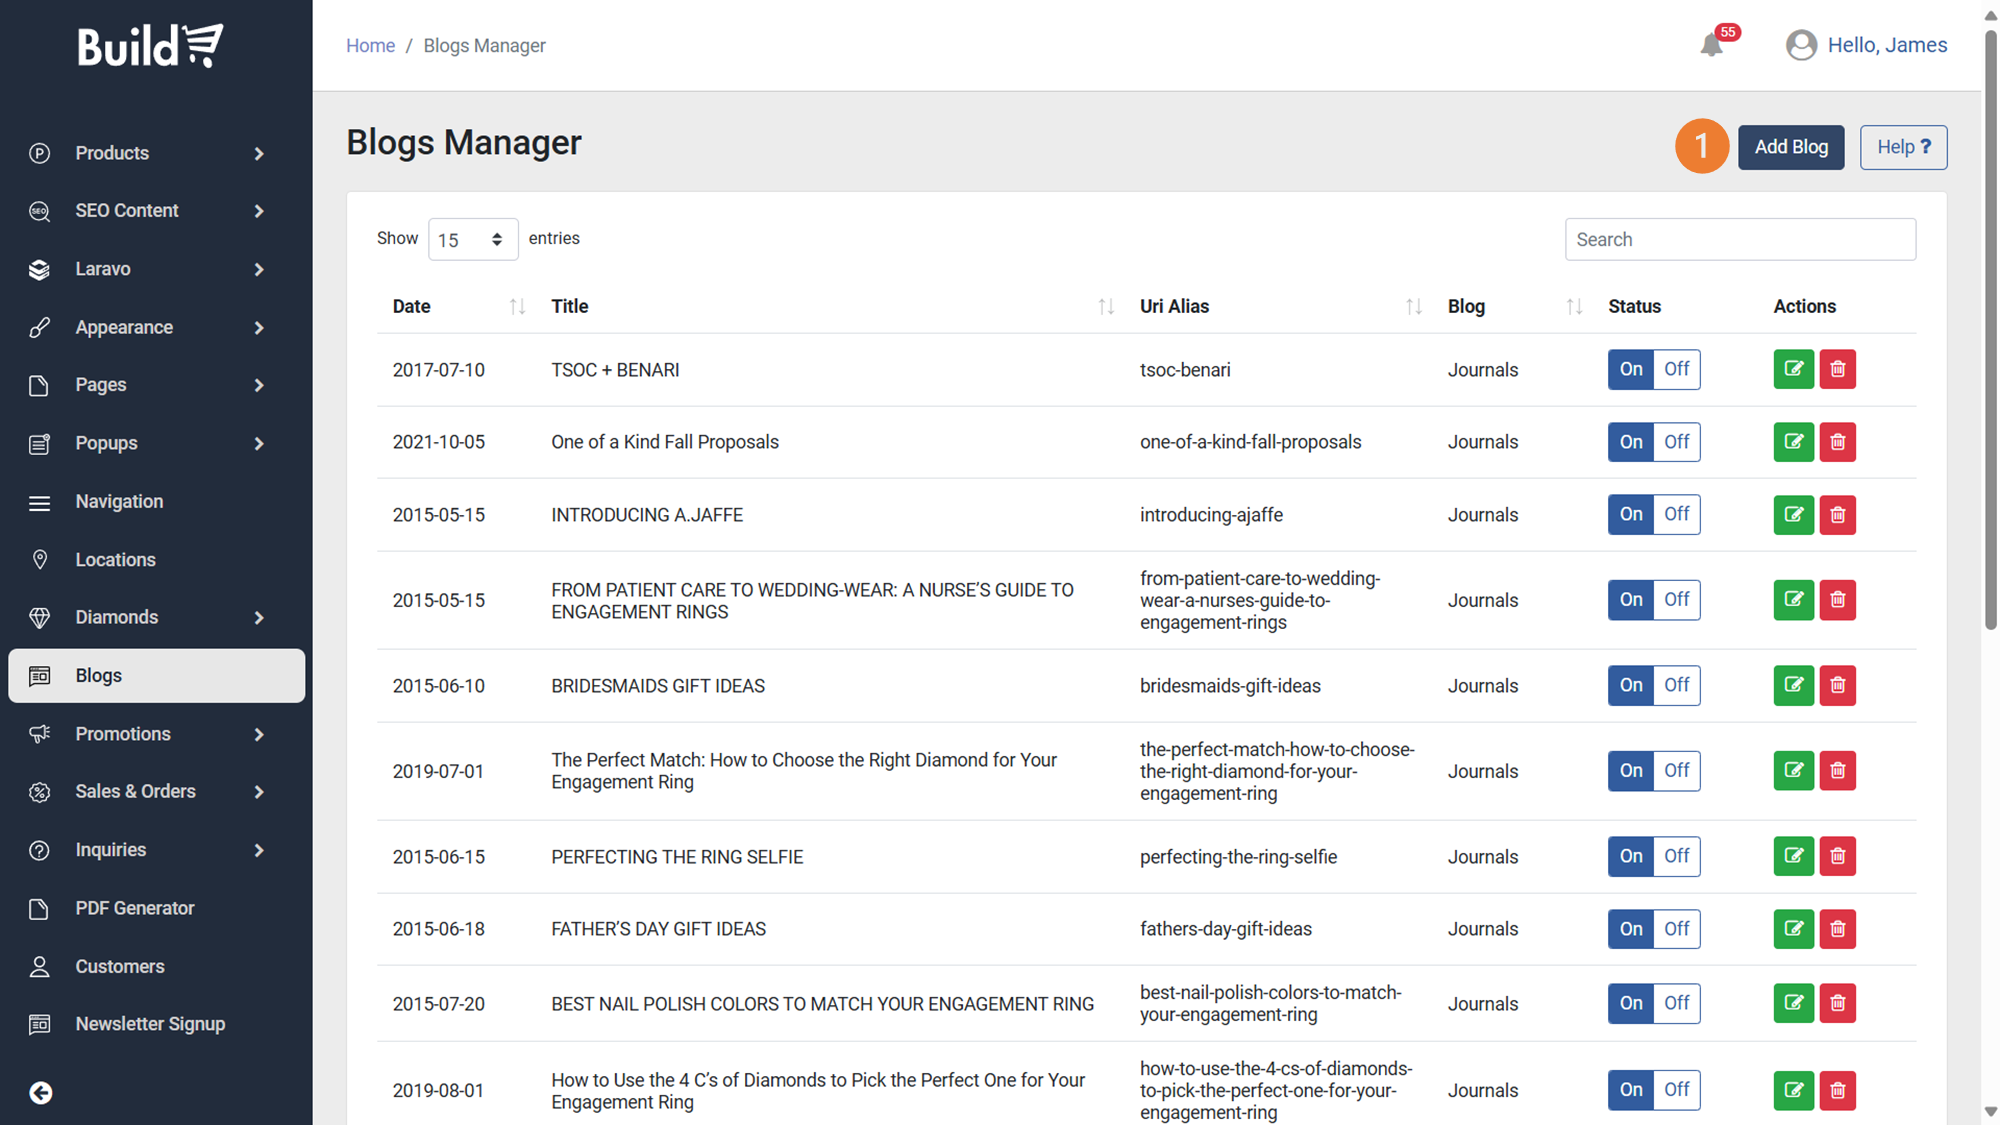Image resolution: width=2000 pixels, height=1125 pixels.
Task: Click the user avatar icon
Action: (1801, 45)
